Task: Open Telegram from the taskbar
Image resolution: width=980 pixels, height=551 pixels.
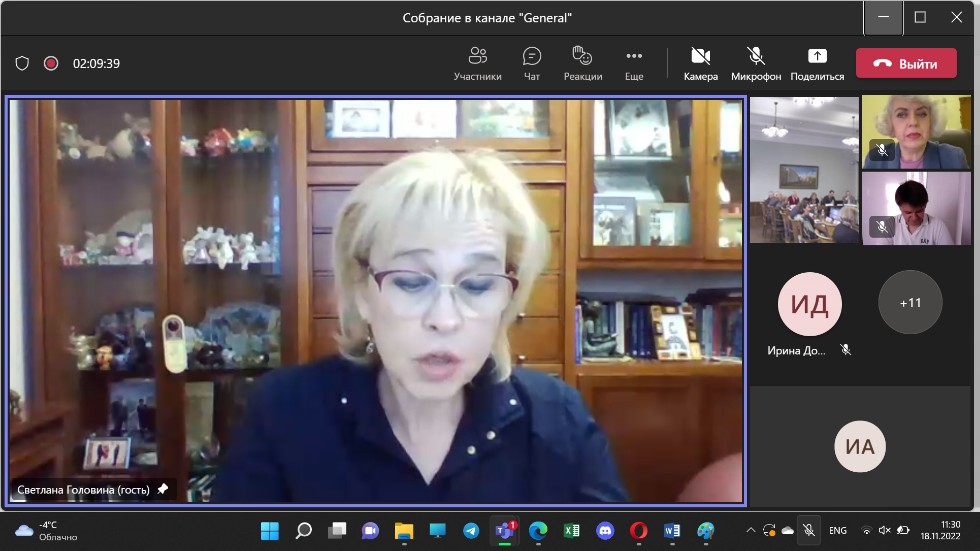Action: click(x=471, y=530)
